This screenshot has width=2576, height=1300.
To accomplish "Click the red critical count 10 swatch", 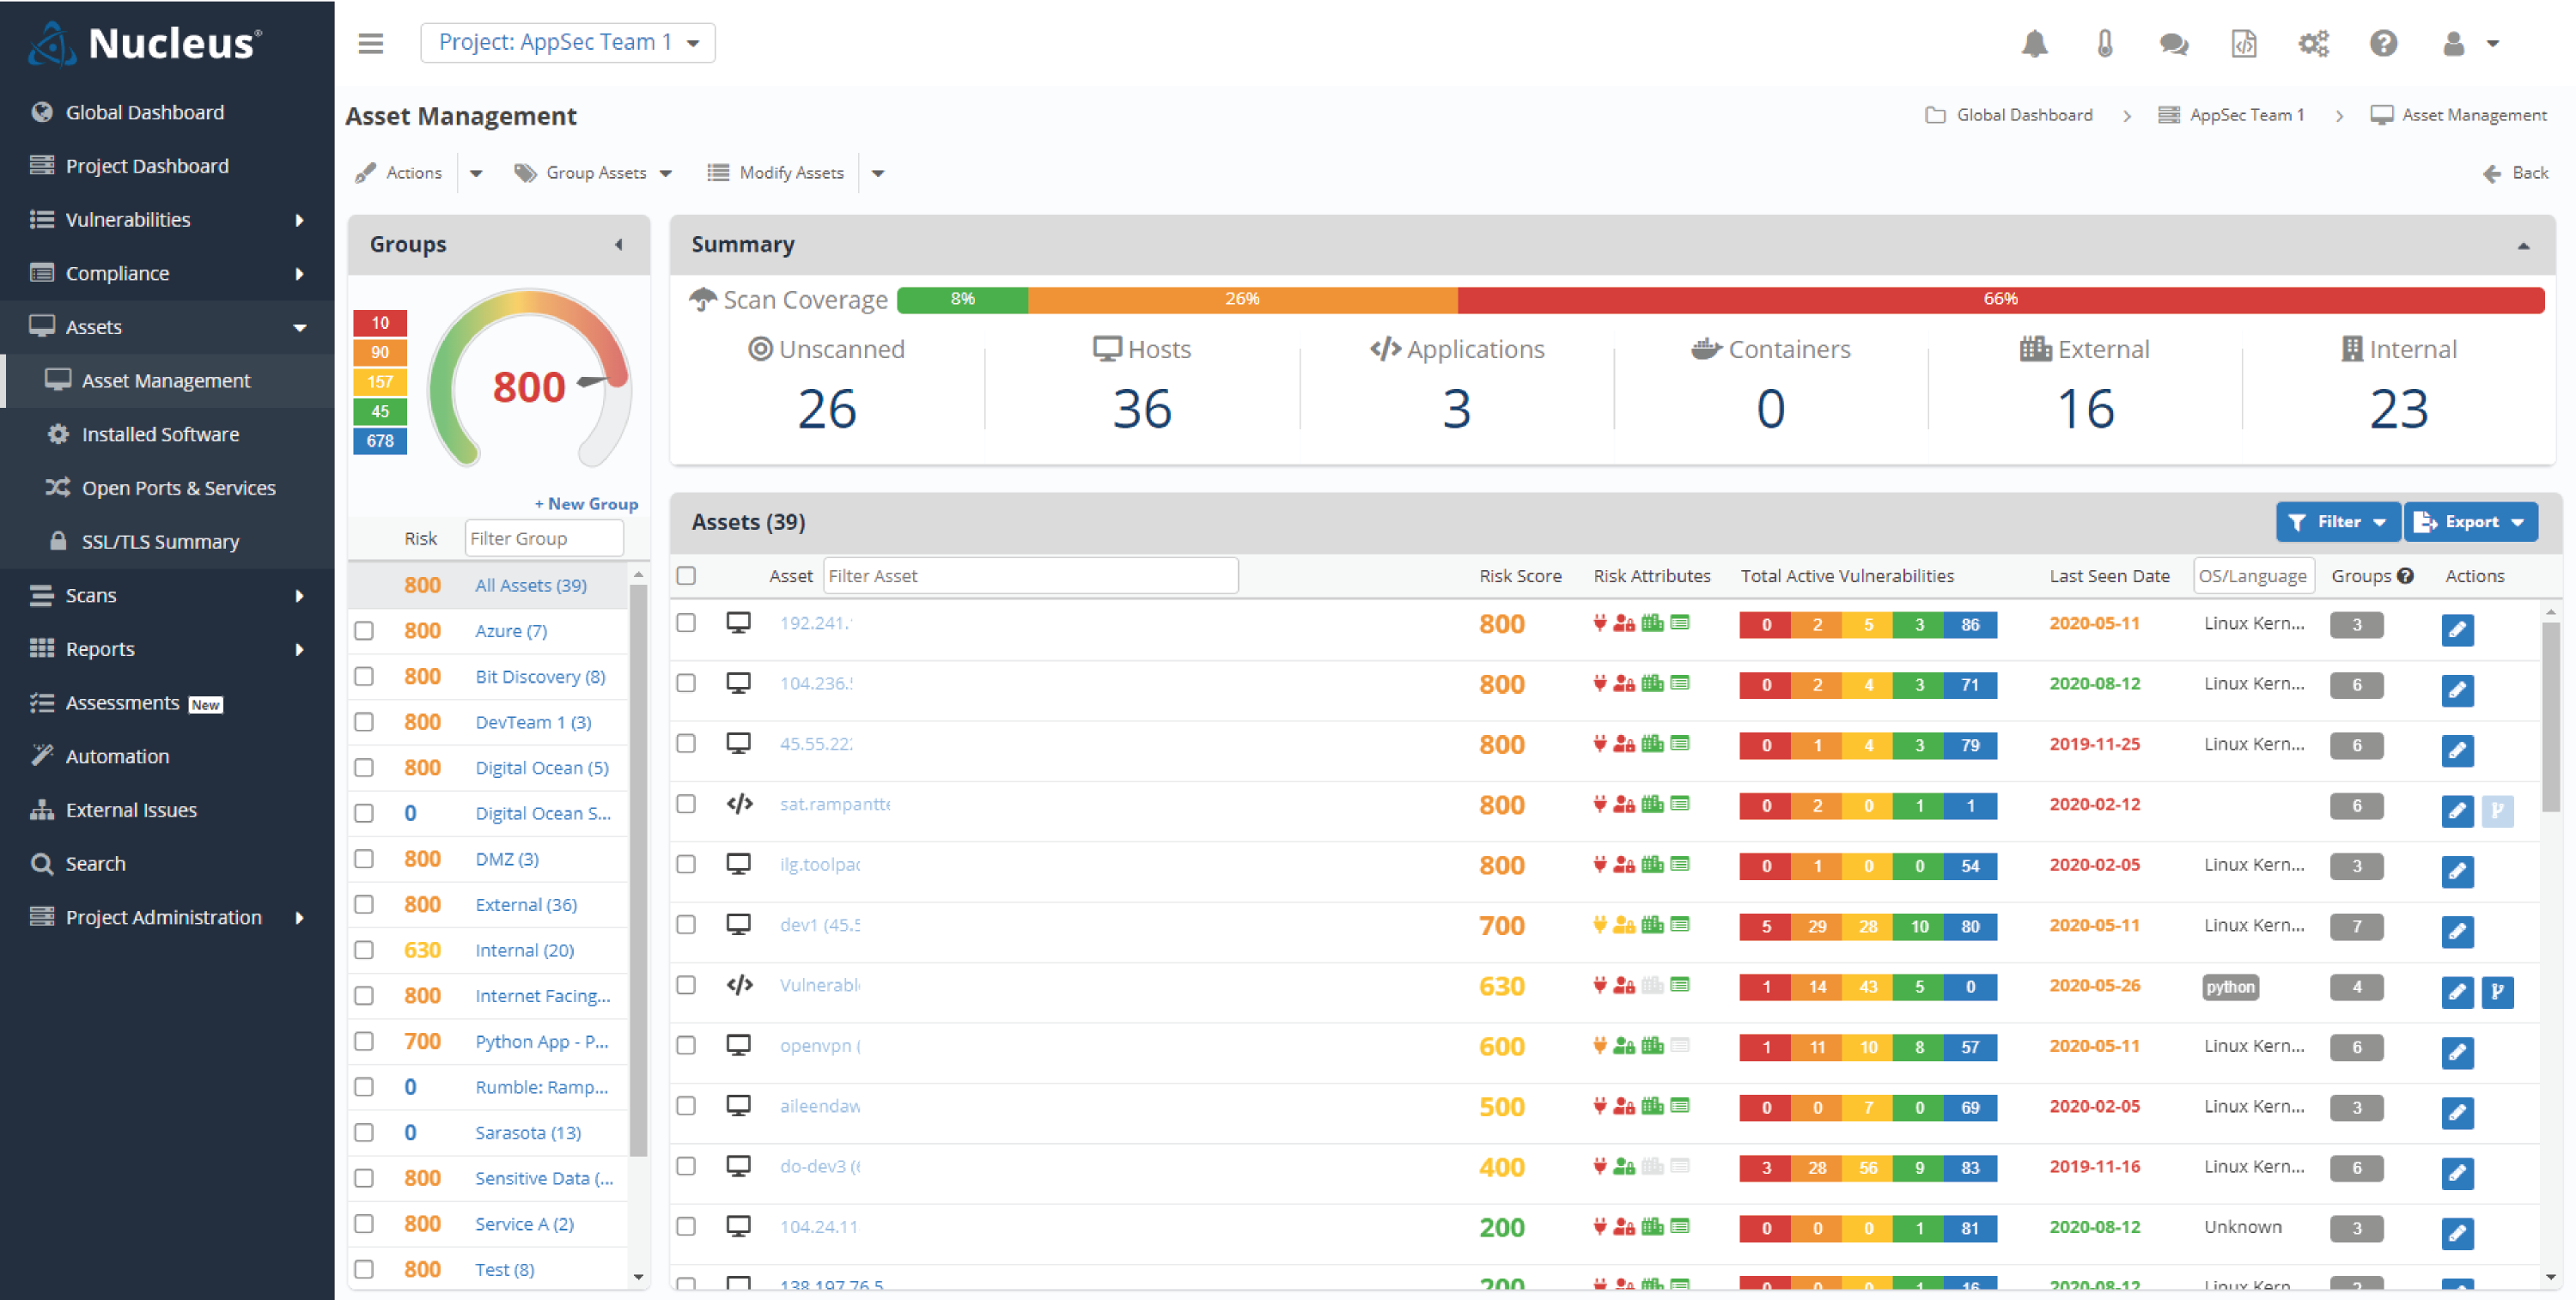I will pyautogui.click(x=380, y=323).
